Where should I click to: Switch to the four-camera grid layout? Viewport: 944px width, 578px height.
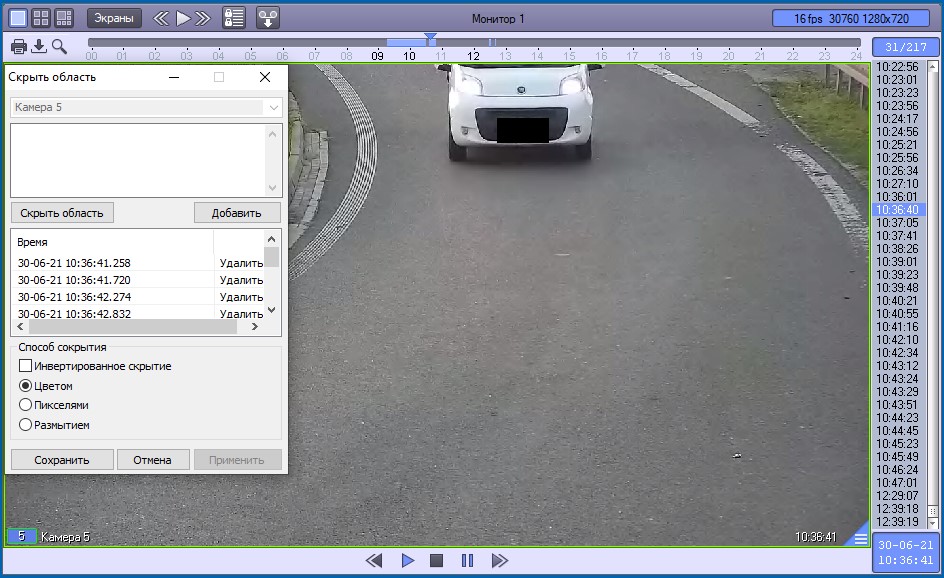[x=41, y=18]
